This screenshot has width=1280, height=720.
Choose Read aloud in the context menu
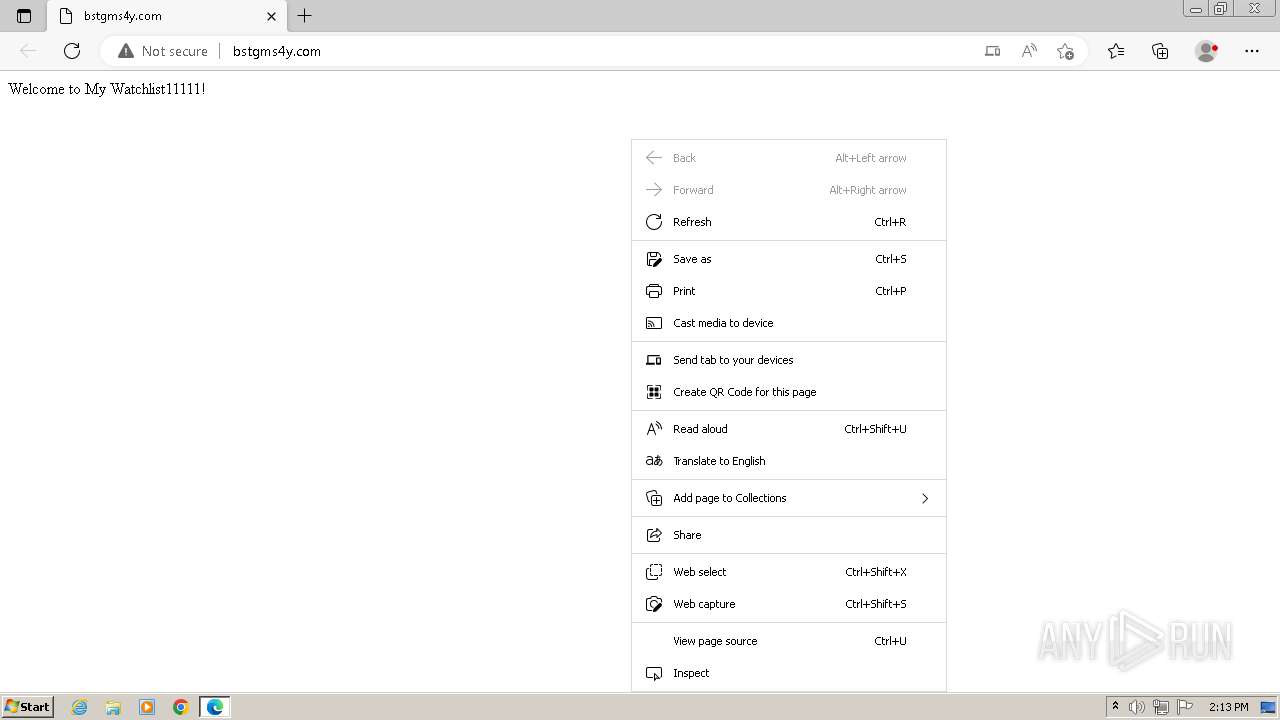(x=789, y=429)
